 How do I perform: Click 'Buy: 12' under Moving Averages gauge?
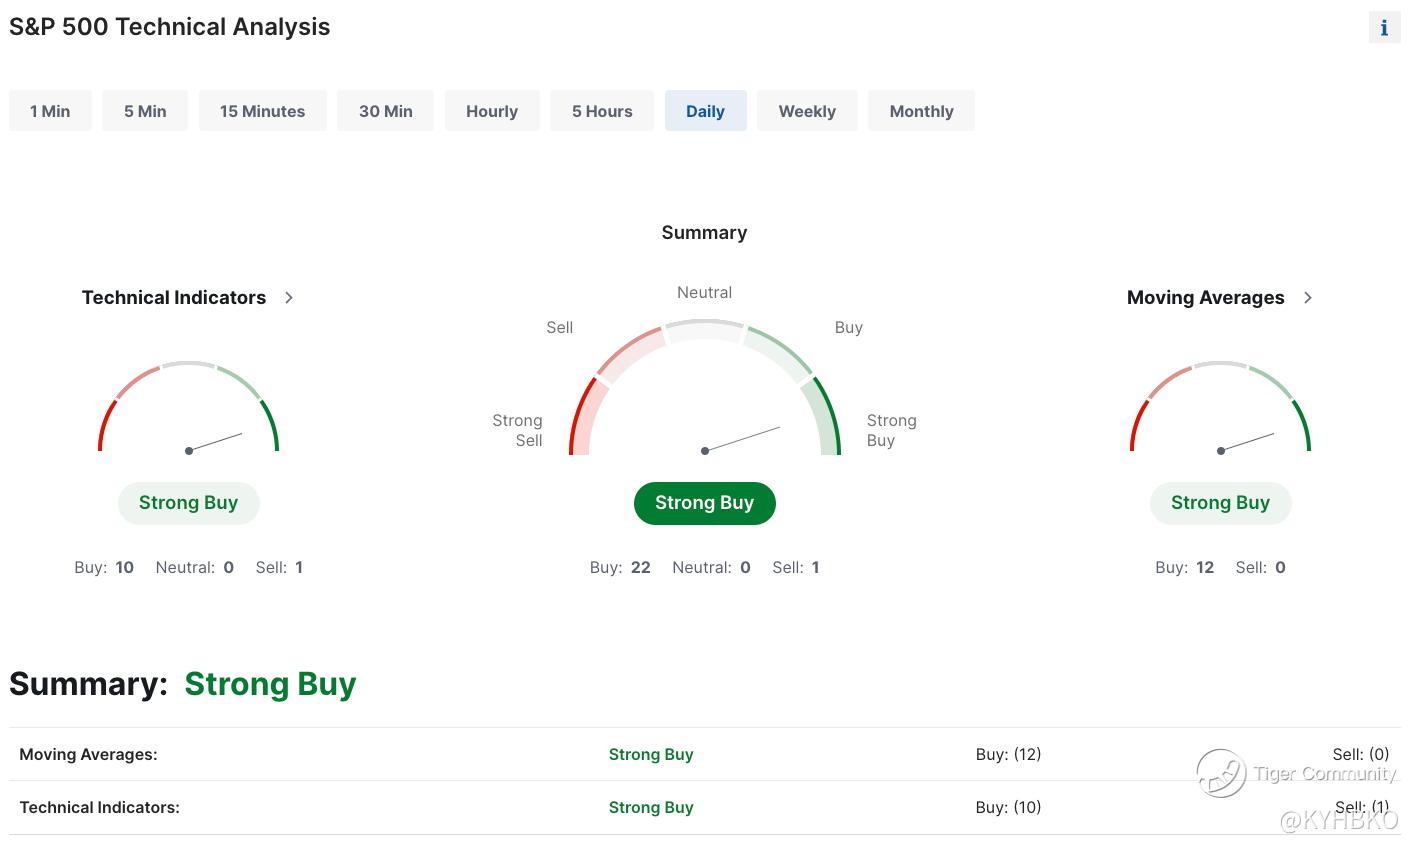pyautogui.click(x=1184, y=567)
